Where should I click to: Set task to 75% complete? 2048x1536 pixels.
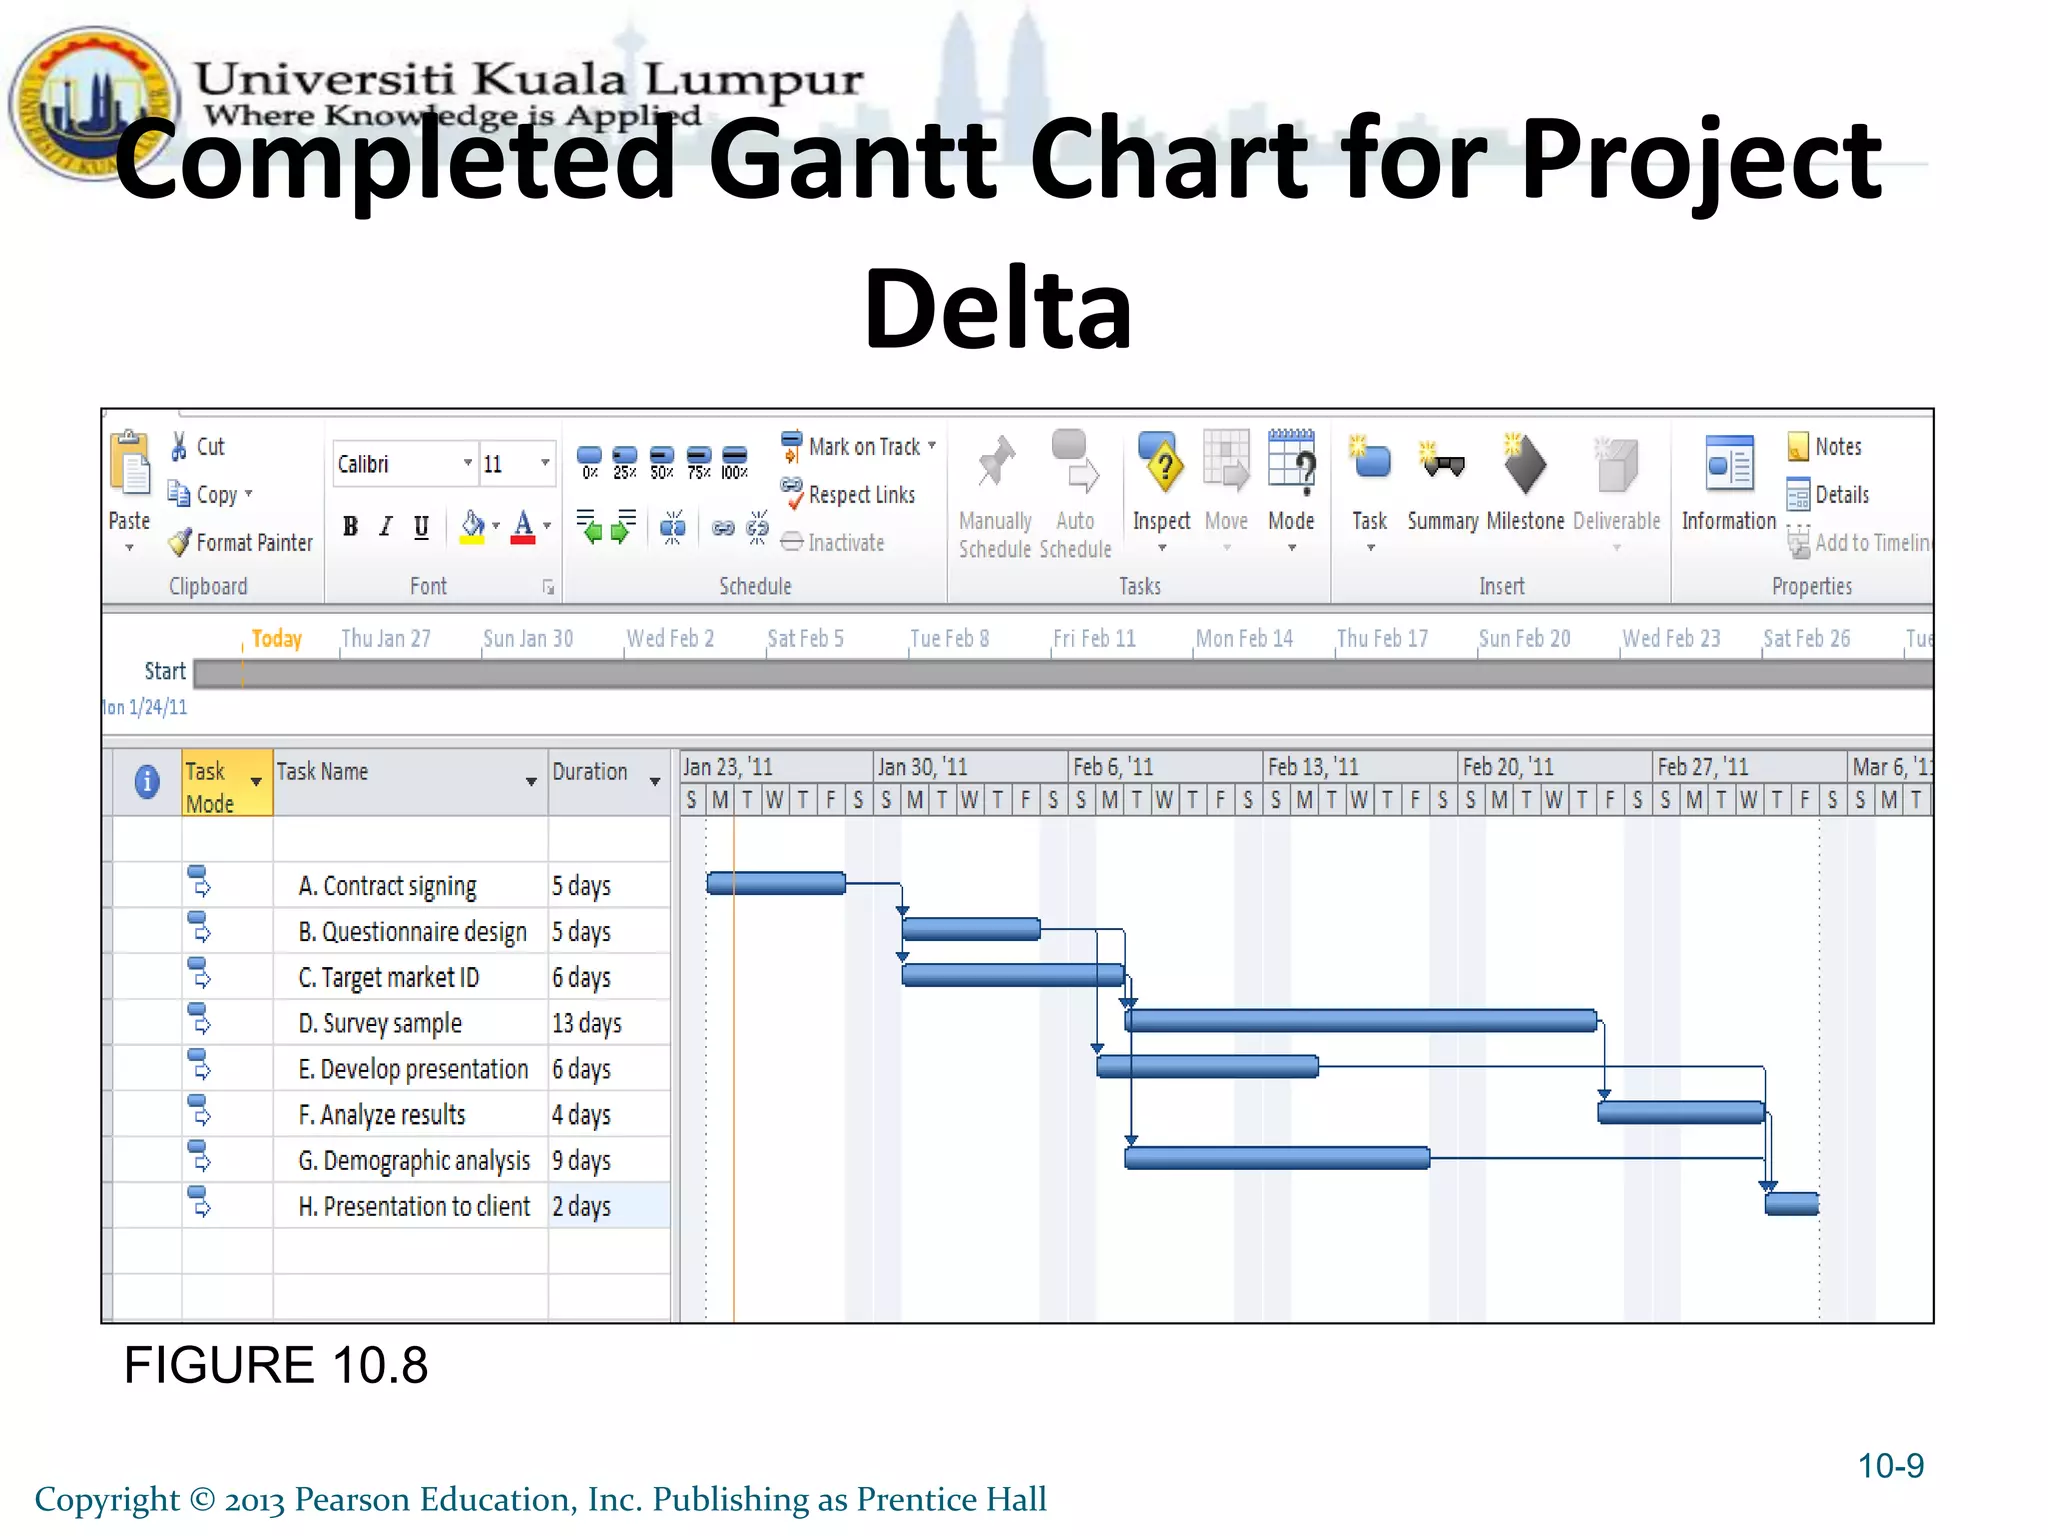pyautogui.click(x=699, y=462)
